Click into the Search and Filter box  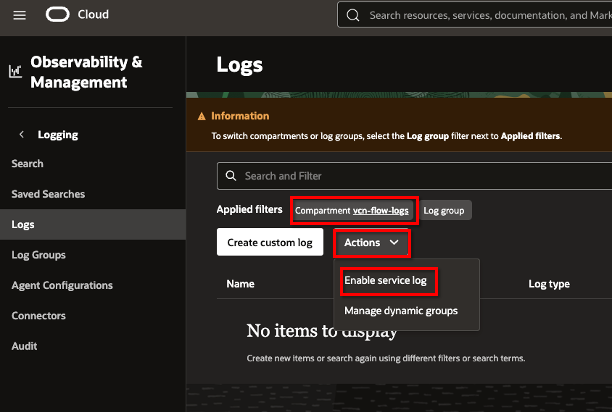tap(415, 176)
